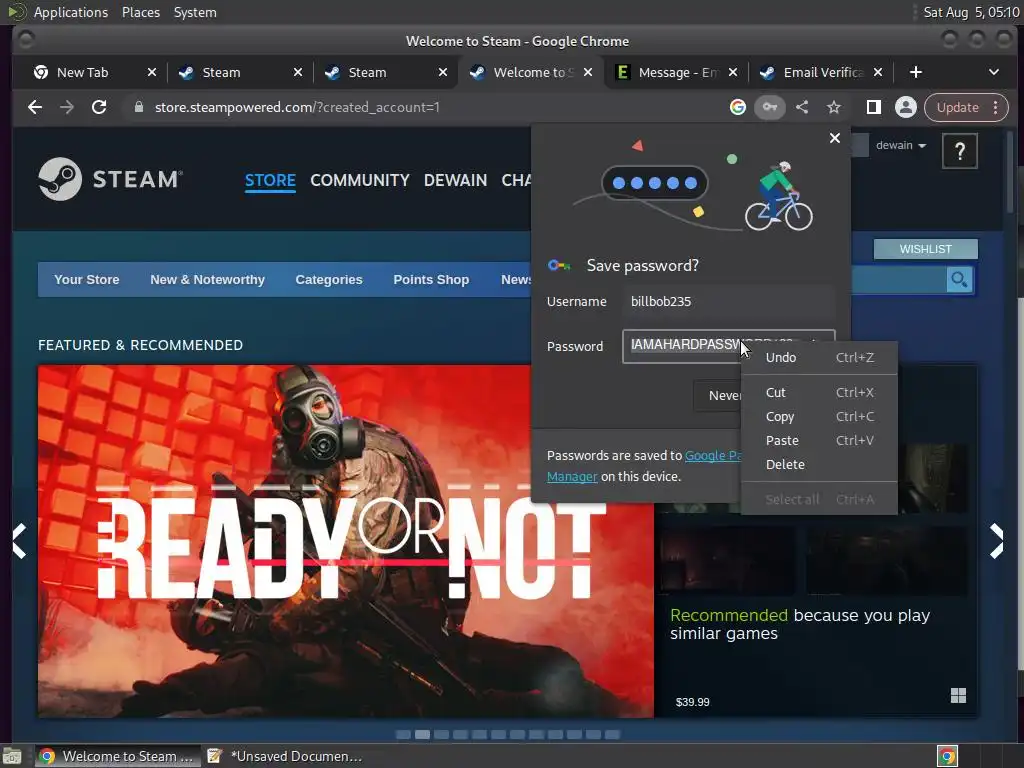Open a new Chrome tab with plus
Viewport: 1024px width, 768px height.
pos(916,72)
